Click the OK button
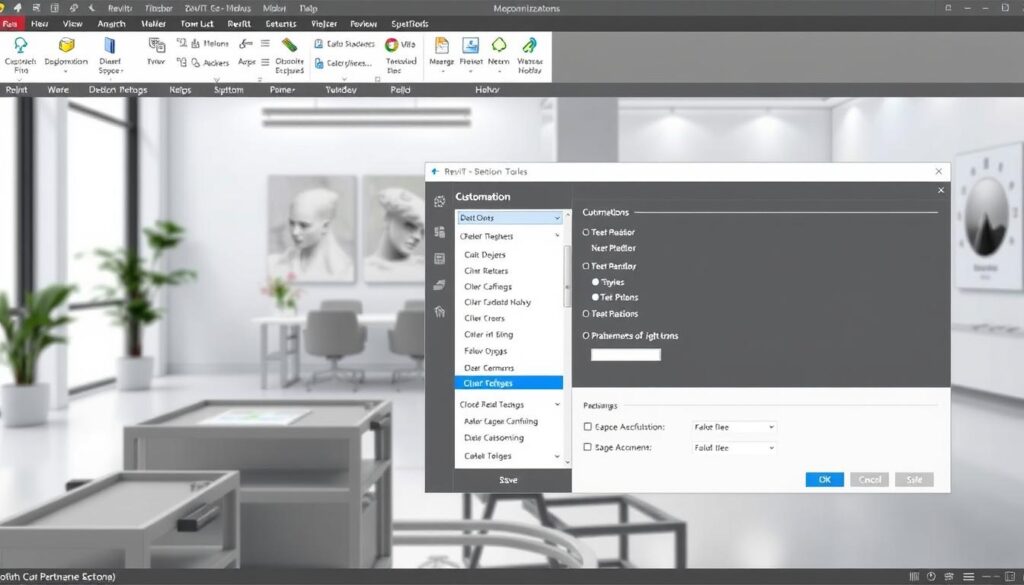Image resolution: width=1024 pixels, height=585 pixels. tap(824, 480)
